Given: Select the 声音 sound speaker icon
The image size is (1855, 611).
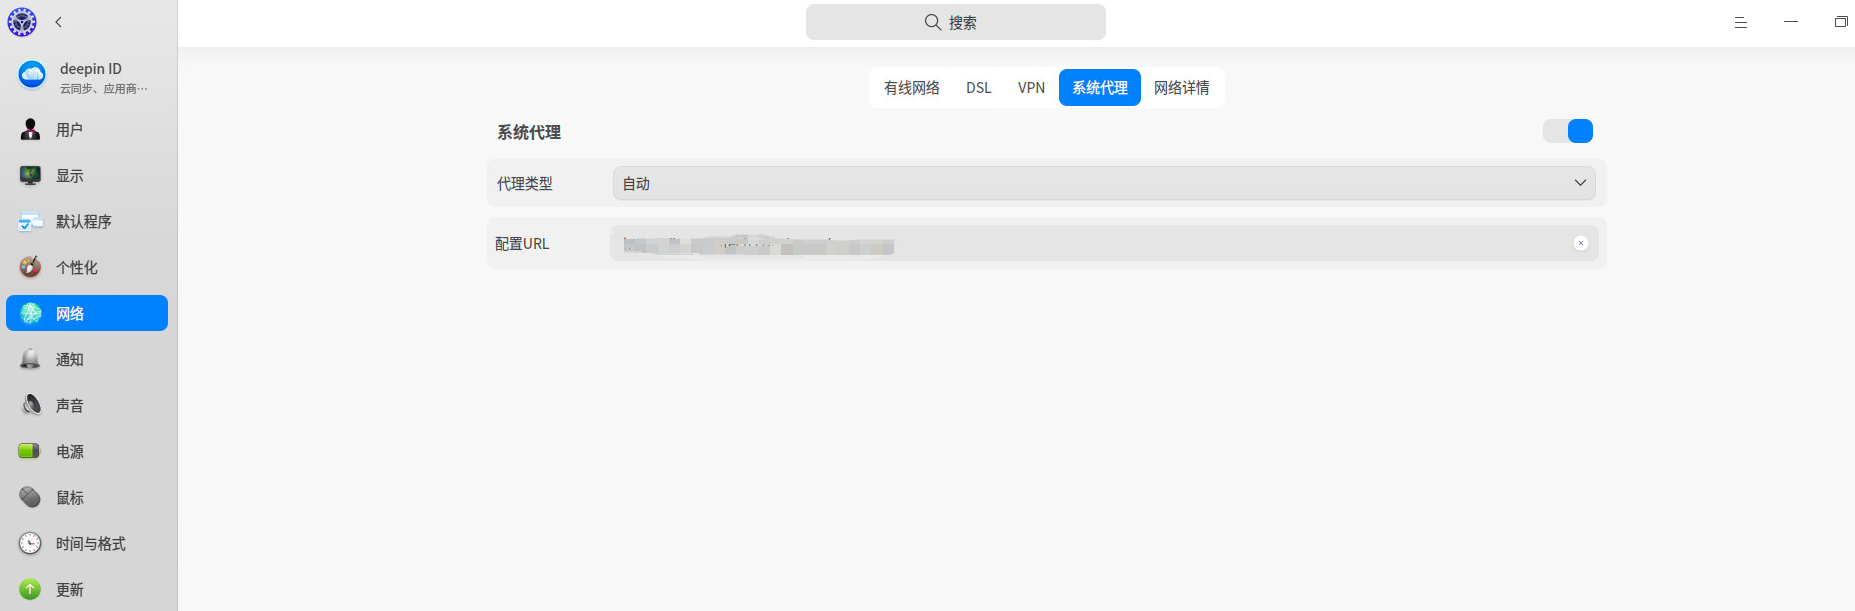Looking at the screenshot, I should 31,406.
